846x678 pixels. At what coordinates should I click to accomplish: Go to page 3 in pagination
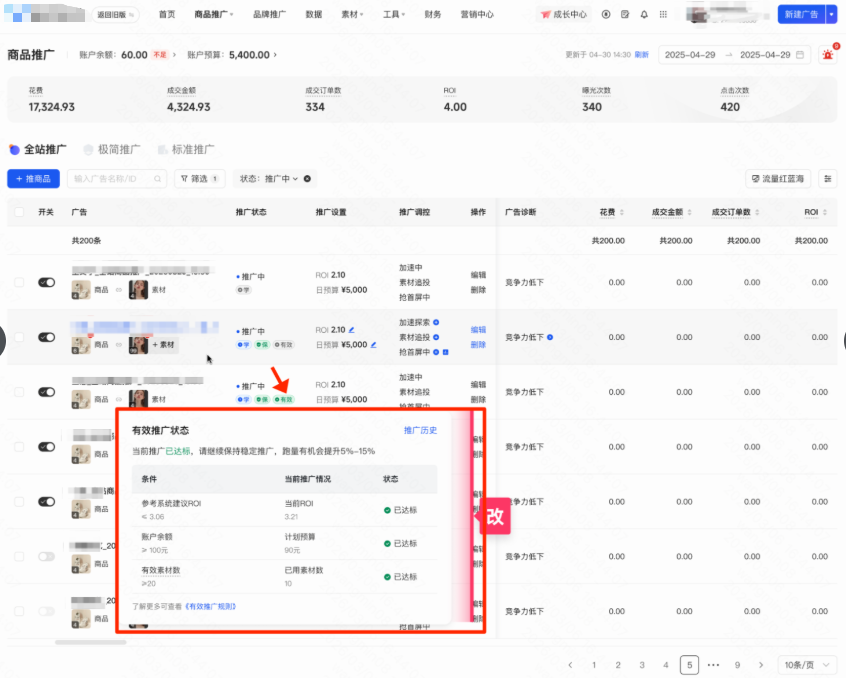(642, 665)
